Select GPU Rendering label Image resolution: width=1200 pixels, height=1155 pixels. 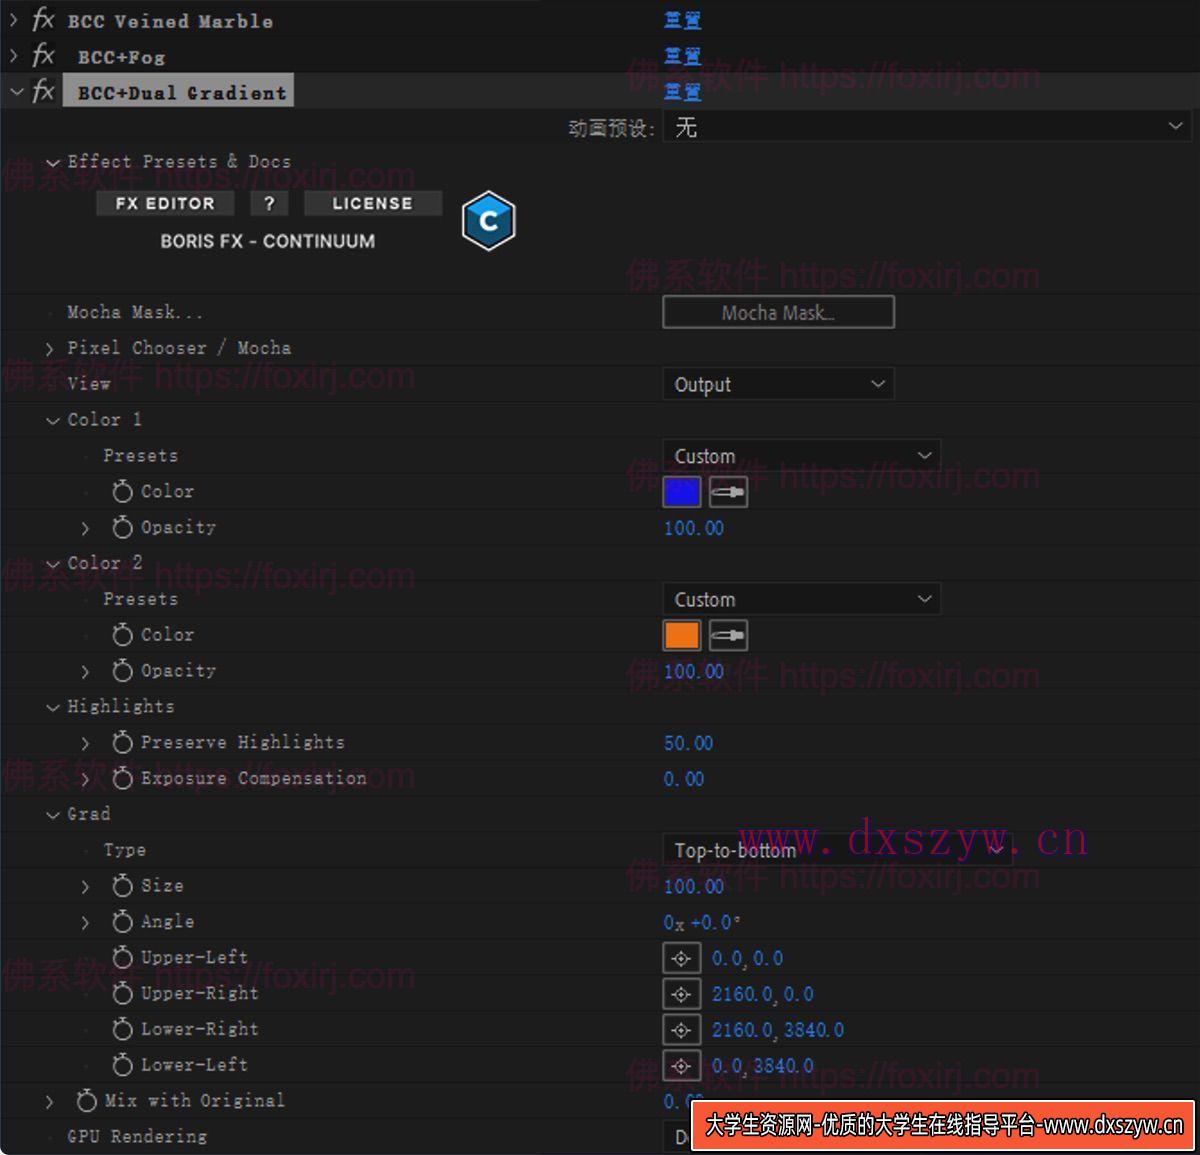[x=137, y=1137]
